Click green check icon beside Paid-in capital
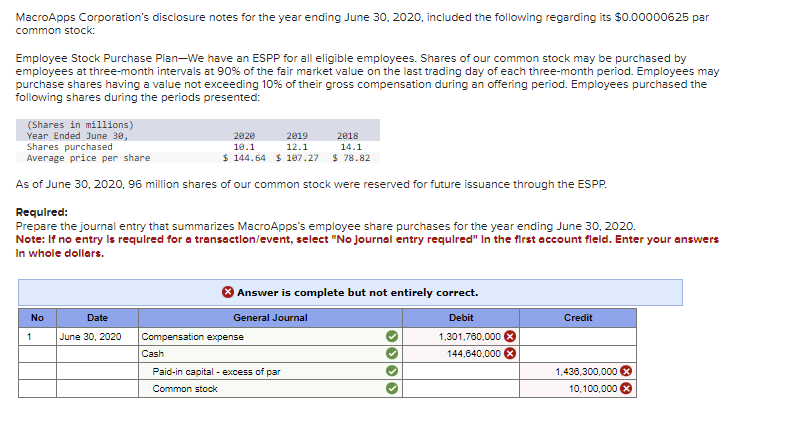This screenshot has height=426, width=797. coord(391,371)
